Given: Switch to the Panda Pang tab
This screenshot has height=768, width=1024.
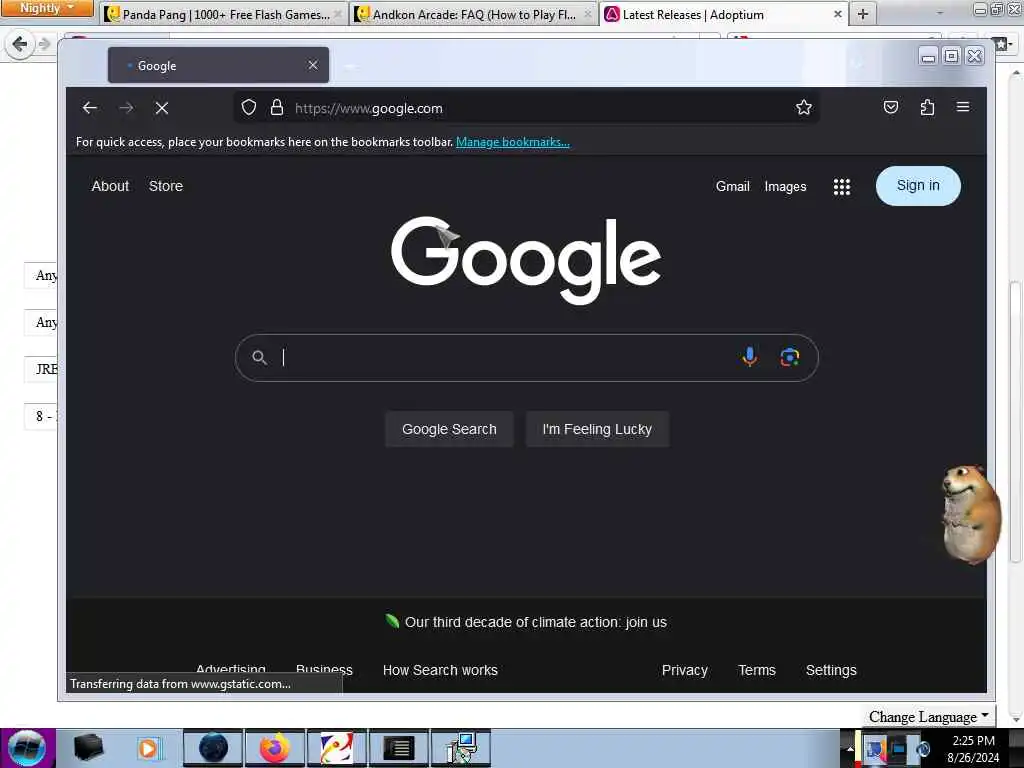Looking at the screenshot, I should coord(223,14).
